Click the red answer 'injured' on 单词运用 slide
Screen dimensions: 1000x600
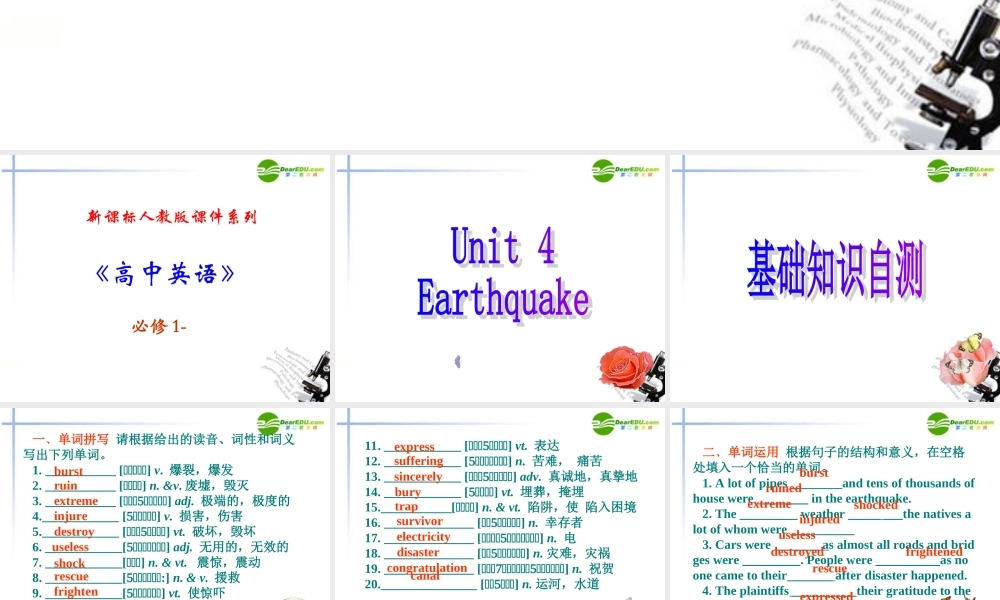click(820, 519)
